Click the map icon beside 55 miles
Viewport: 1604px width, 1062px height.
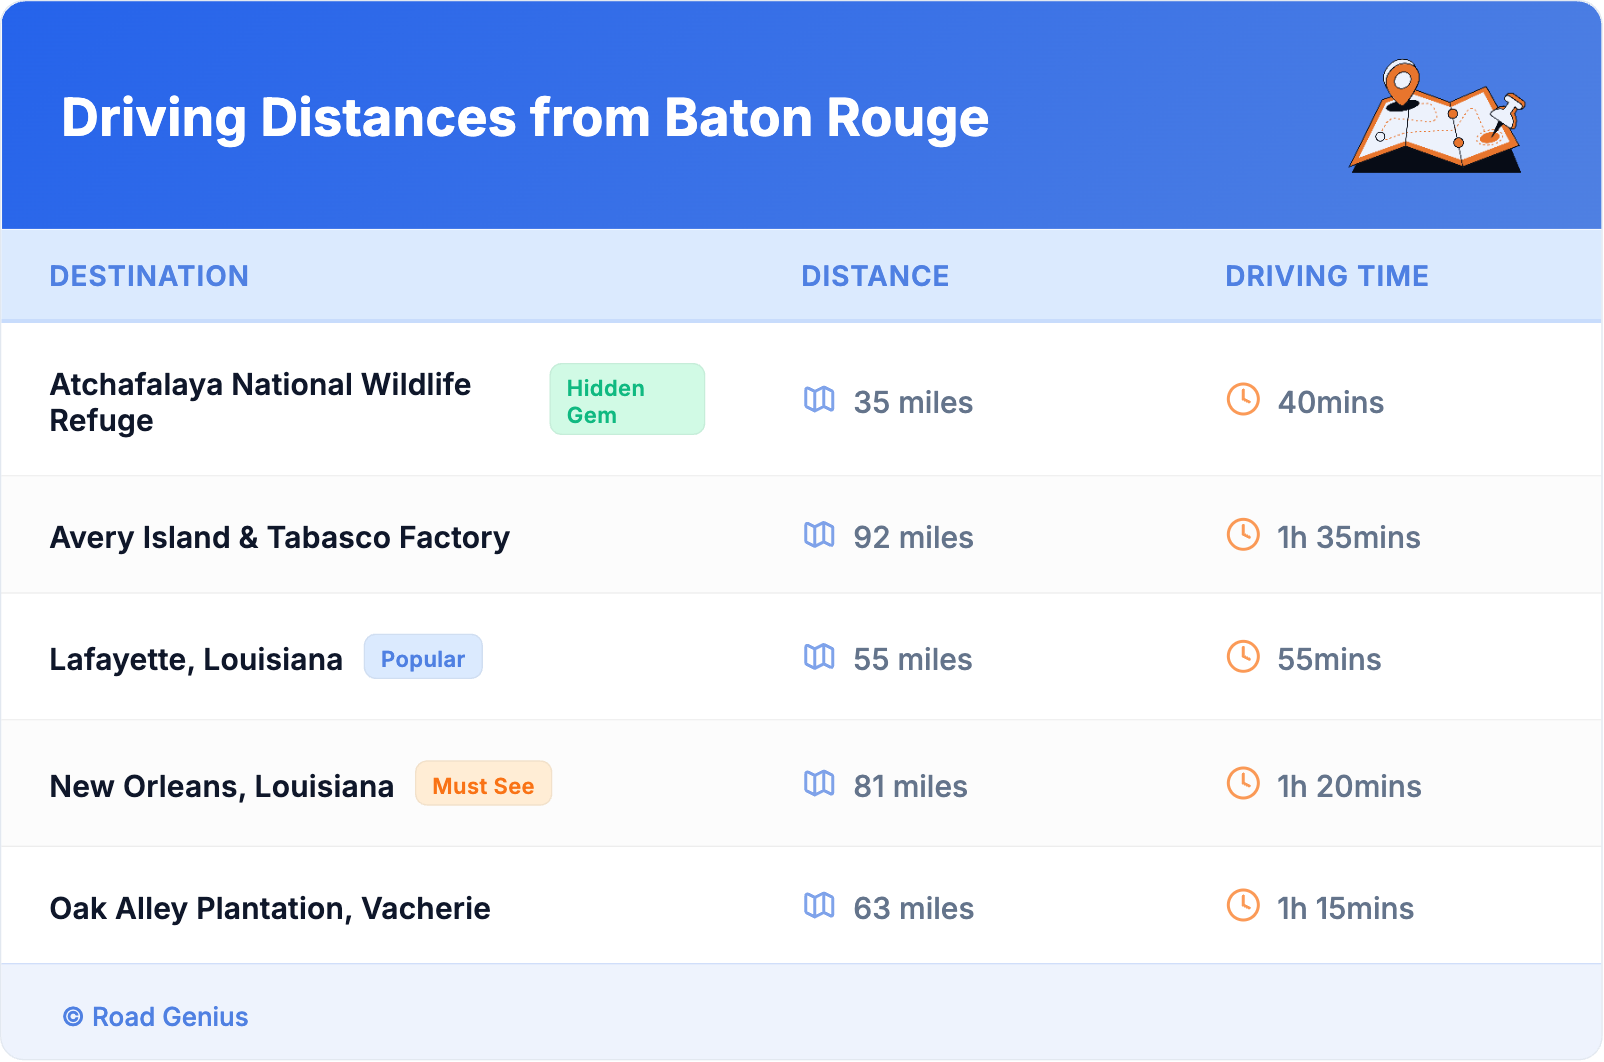pyautogui.click(x=819, y=657)
